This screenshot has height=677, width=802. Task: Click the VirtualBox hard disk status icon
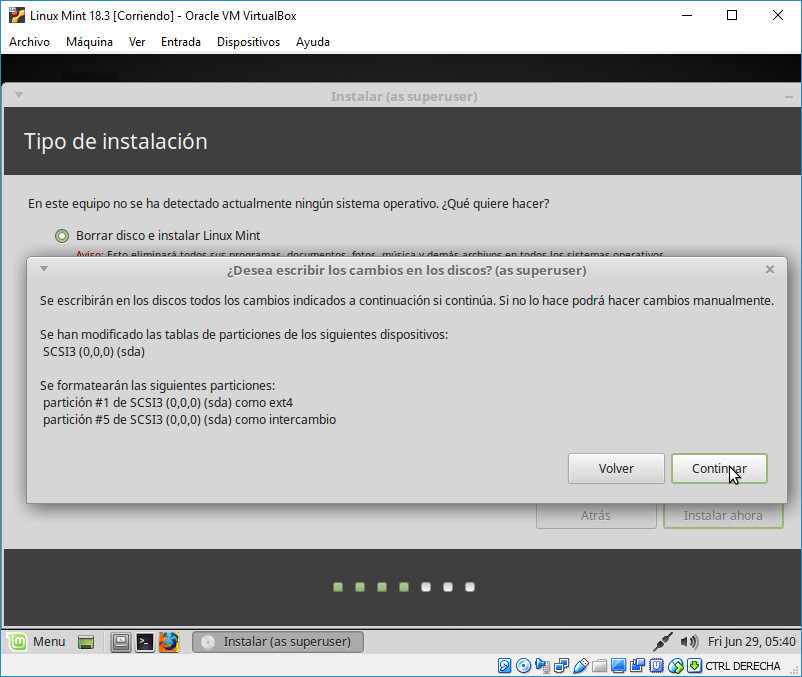click(504, 666)
